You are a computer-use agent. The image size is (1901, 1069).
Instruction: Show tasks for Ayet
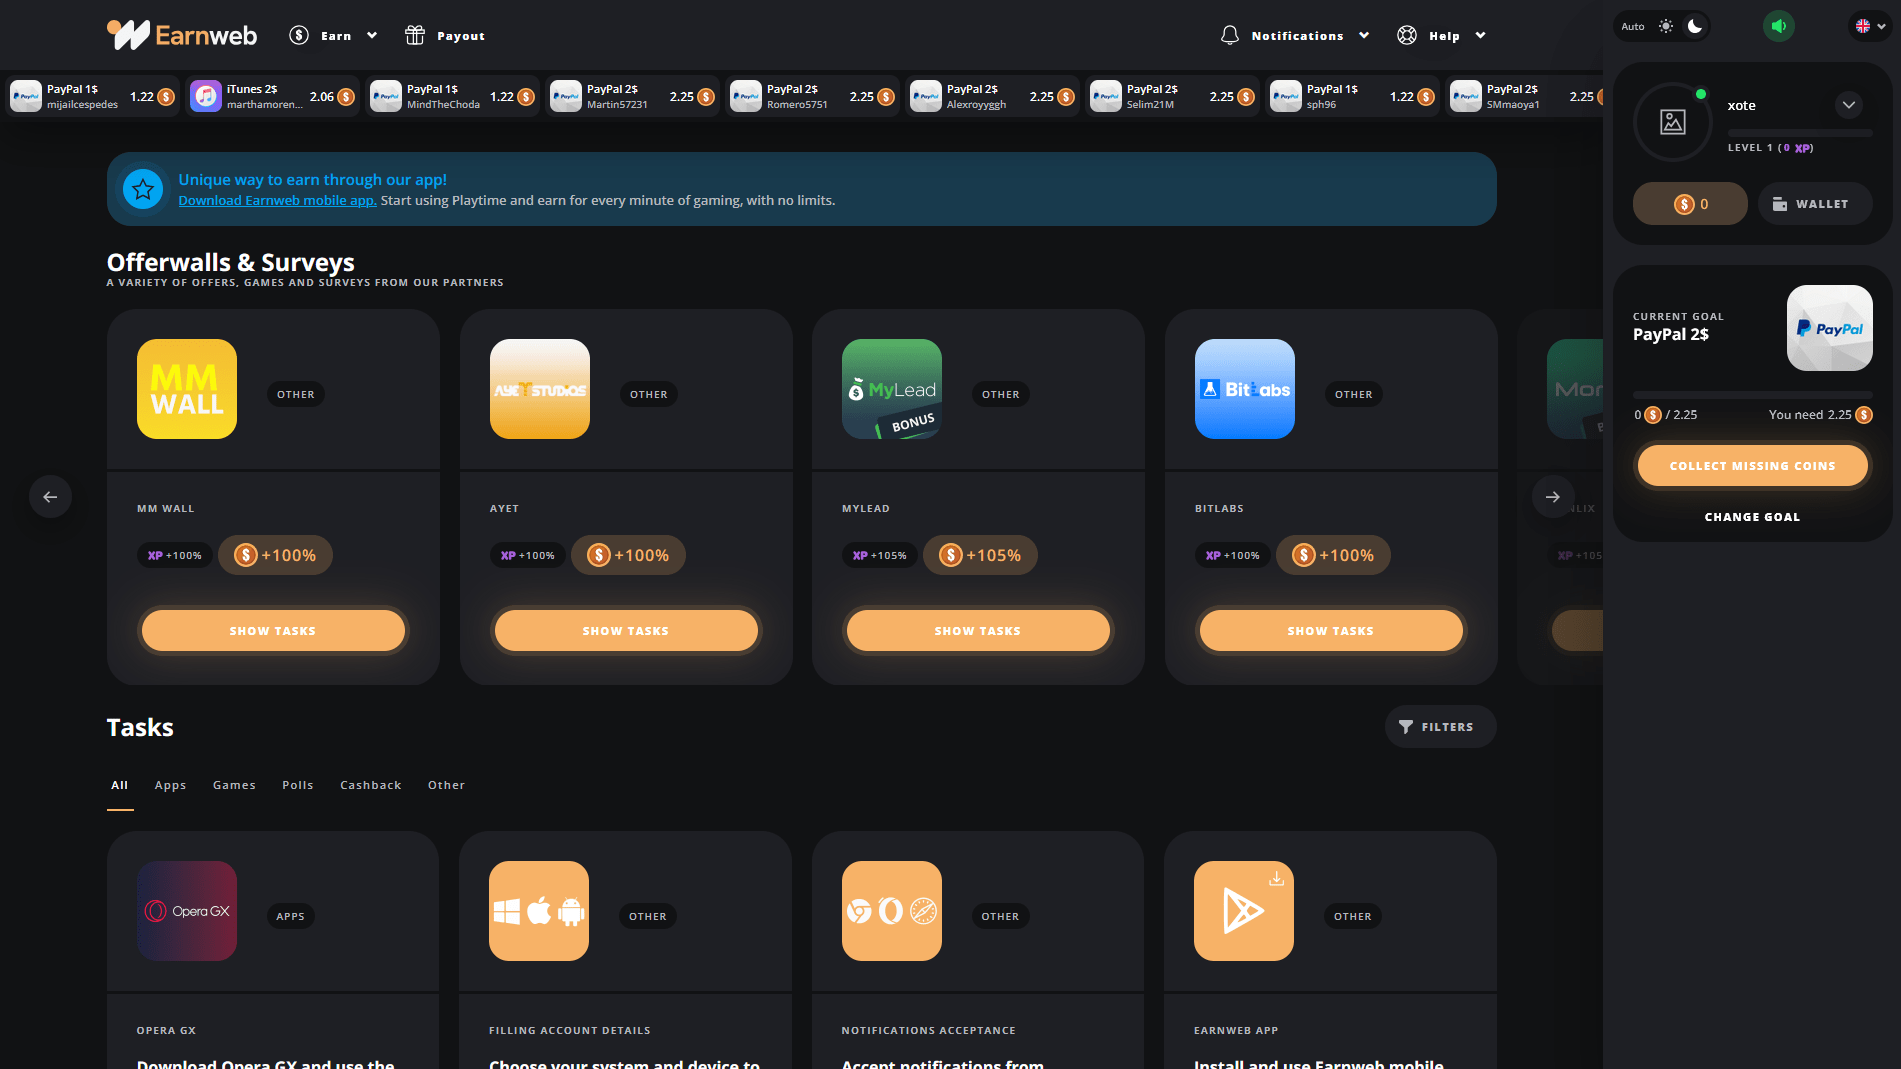626,631
